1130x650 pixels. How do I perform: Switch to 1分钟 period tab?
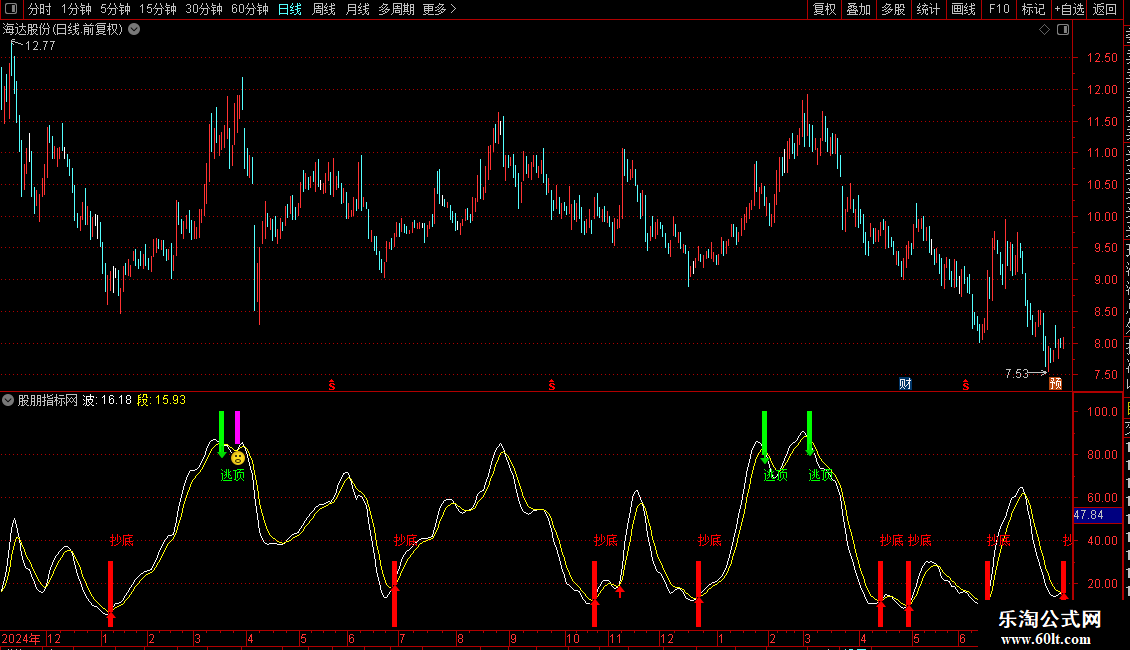(76, 9)
